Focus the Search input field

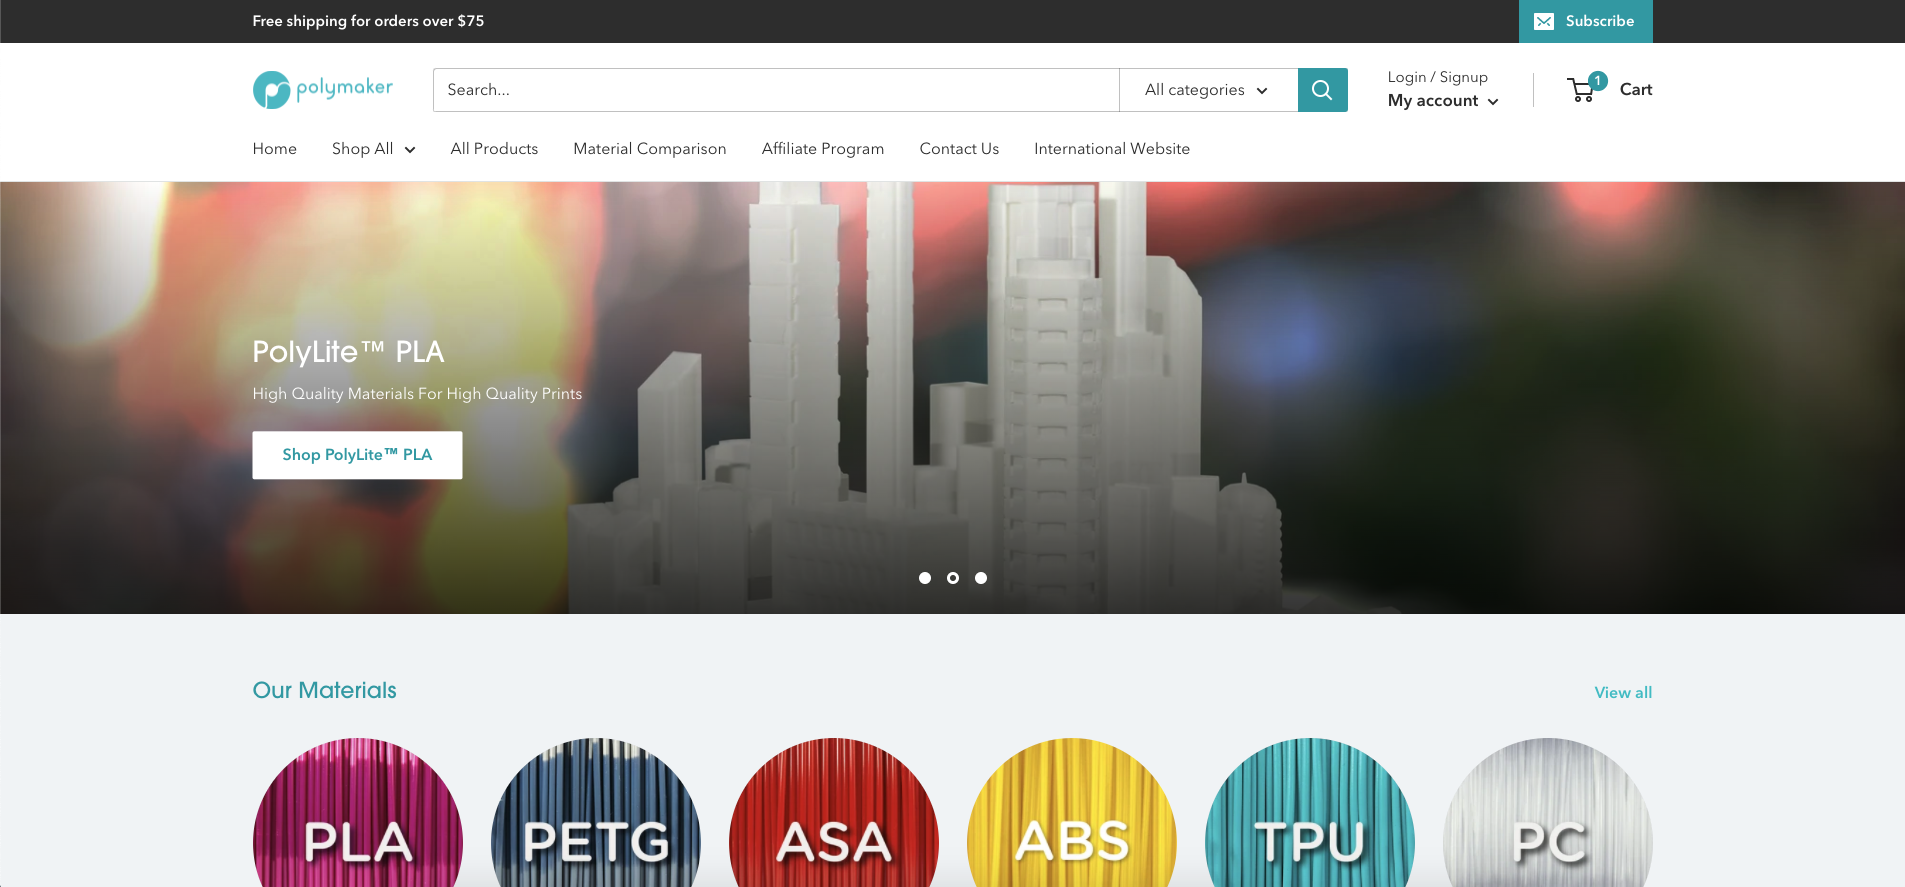coord(776,90)
